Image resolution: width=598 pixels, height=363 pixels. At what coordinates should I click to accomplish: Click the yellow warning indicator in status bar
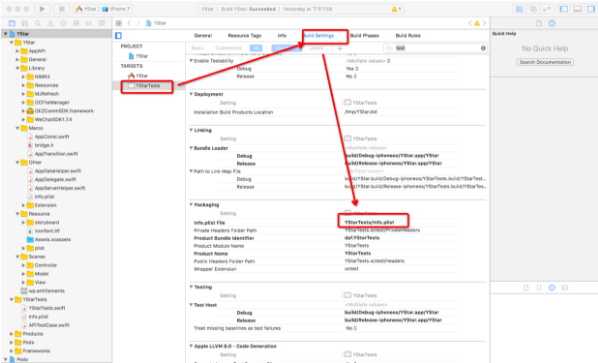[x=396, y=9]
